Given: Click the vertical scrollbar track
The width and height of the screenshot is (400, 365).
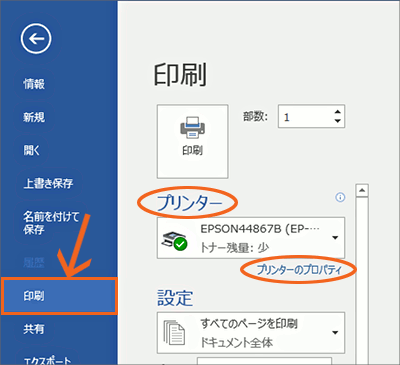Looking at the screenshot, I should [362, 280].
